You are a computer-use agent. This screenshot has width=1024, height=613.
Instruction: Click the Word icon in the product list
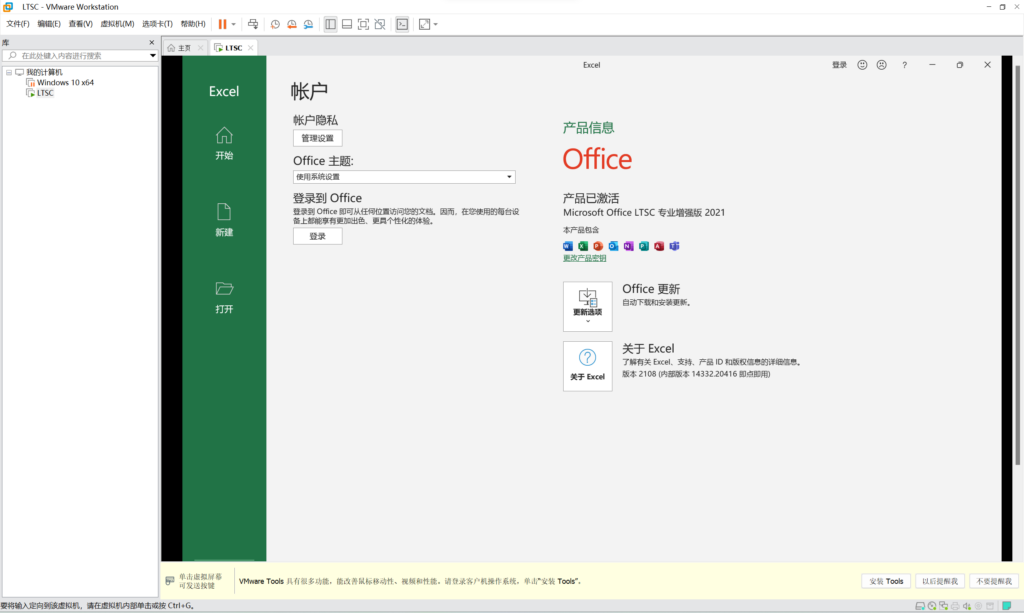[x=568, y=246]
